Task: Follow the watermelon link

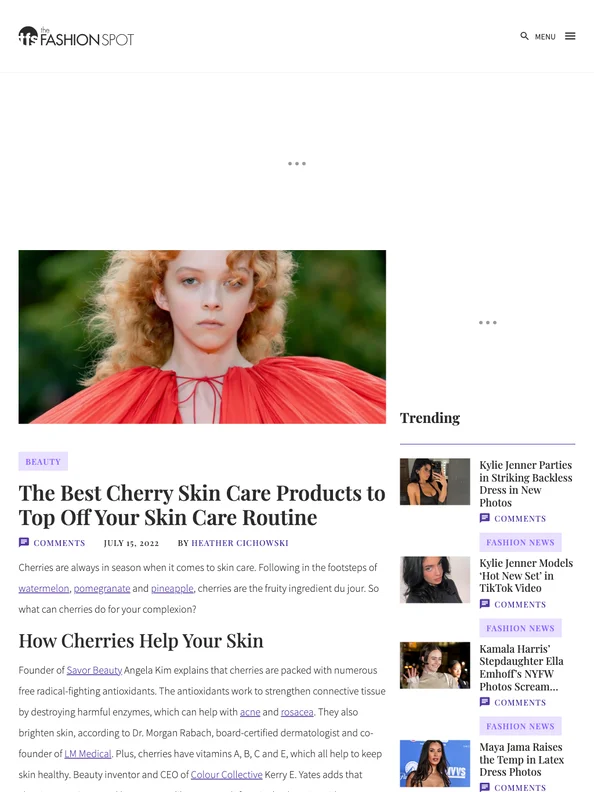Action: 44,588
